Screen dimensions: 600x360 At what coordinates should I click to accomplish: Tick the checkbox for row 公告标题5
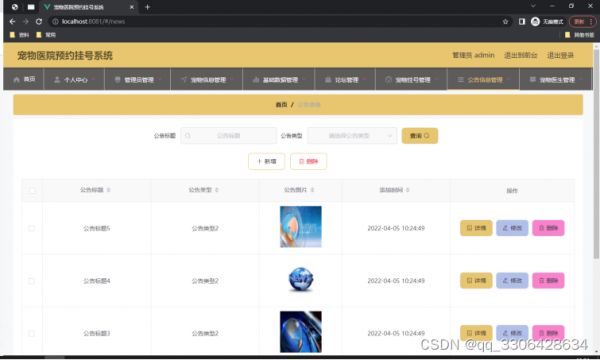click(x=31, y=228)
